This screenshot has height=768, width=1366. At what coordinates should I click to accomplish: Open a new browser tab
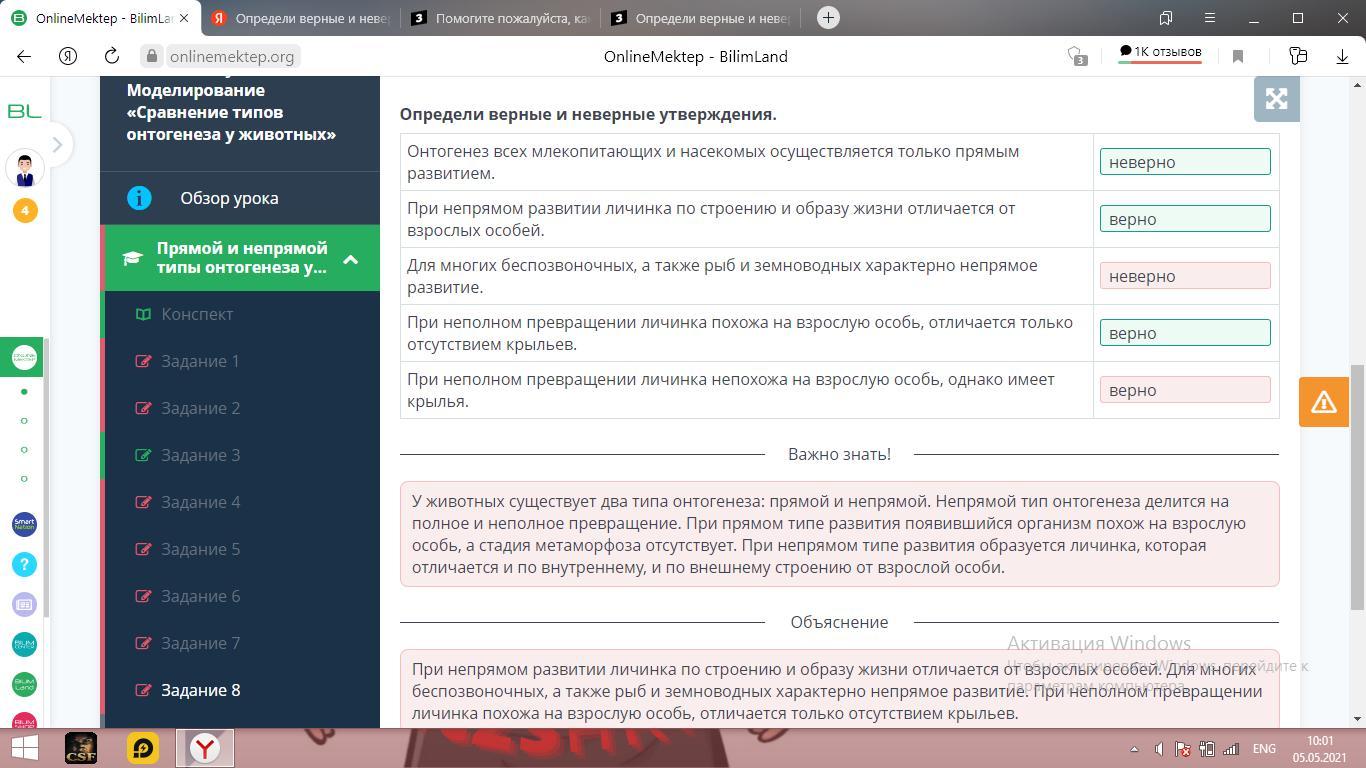click(x=828, y=18)
